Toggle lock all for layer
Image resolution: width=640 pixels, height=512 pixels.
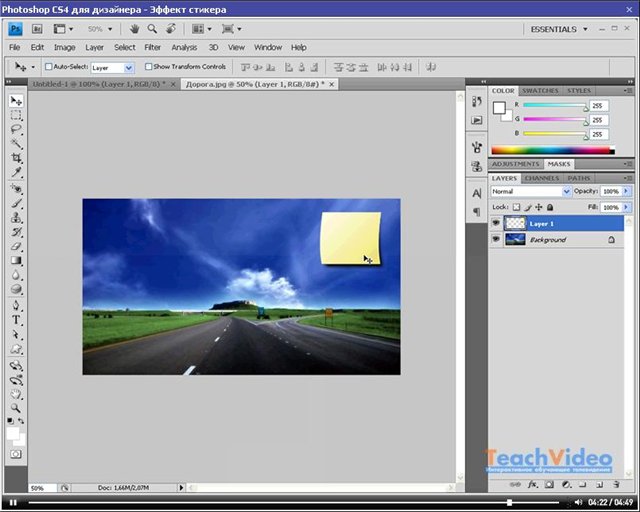coord(550,207)
